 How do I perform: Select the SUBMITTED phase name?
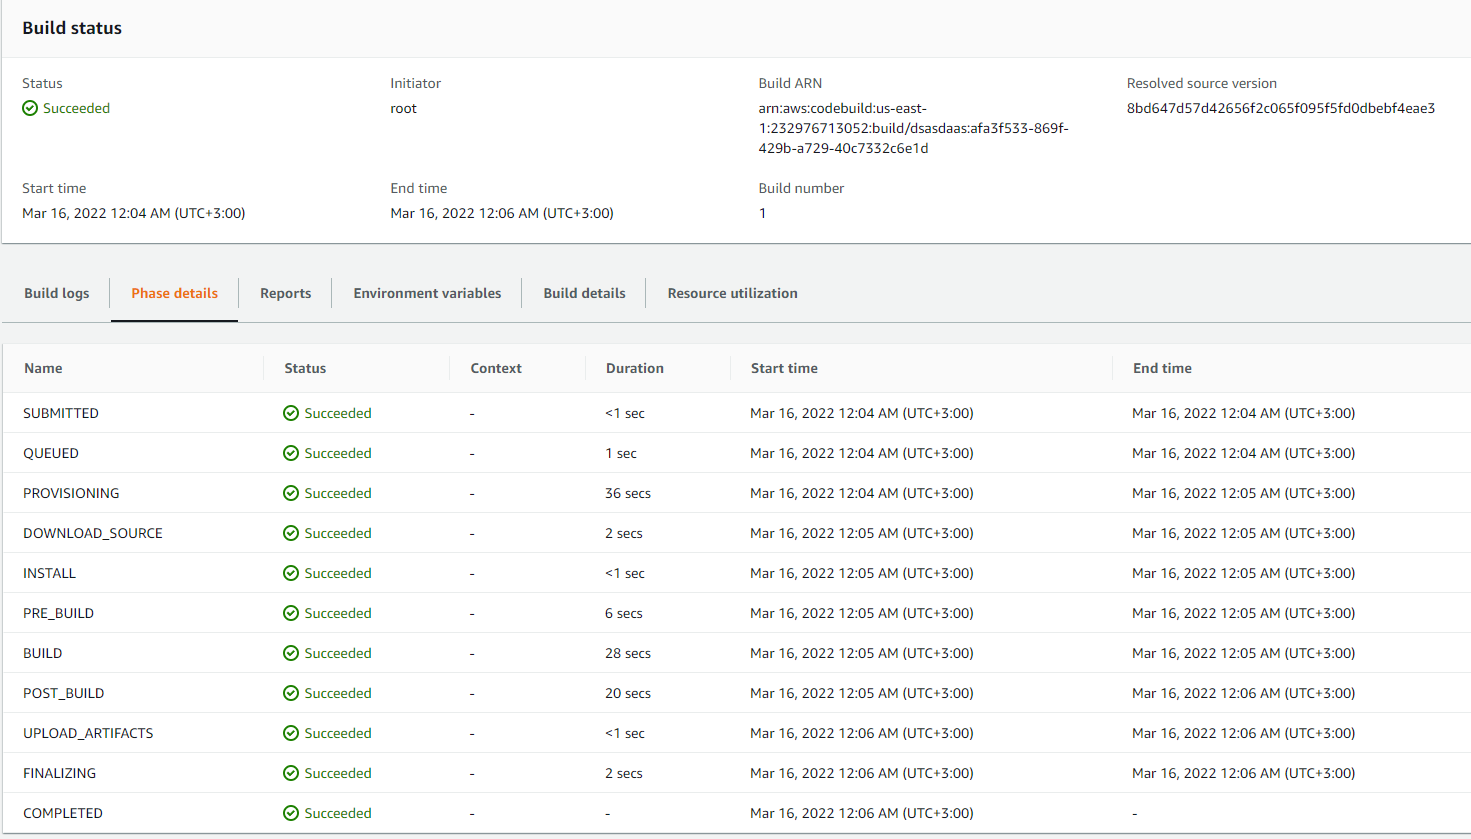(61, 413)
